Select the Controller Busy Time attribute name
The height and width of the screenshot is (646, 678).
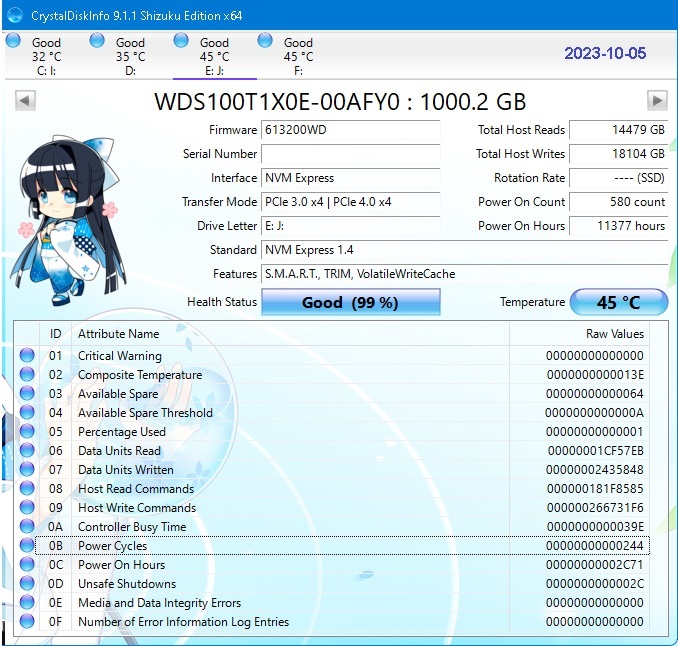click(132, 527)
